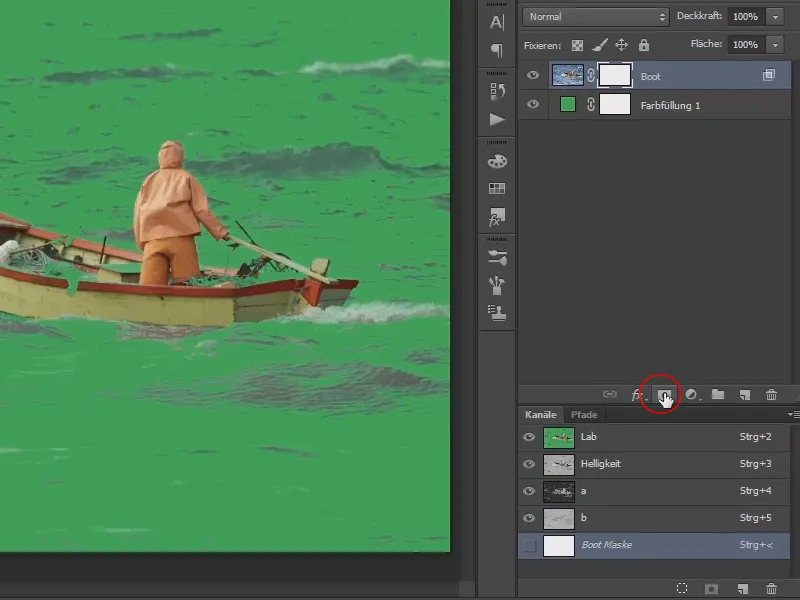Toggle visibility of channel b
The image size is (800, 600).
529,518
